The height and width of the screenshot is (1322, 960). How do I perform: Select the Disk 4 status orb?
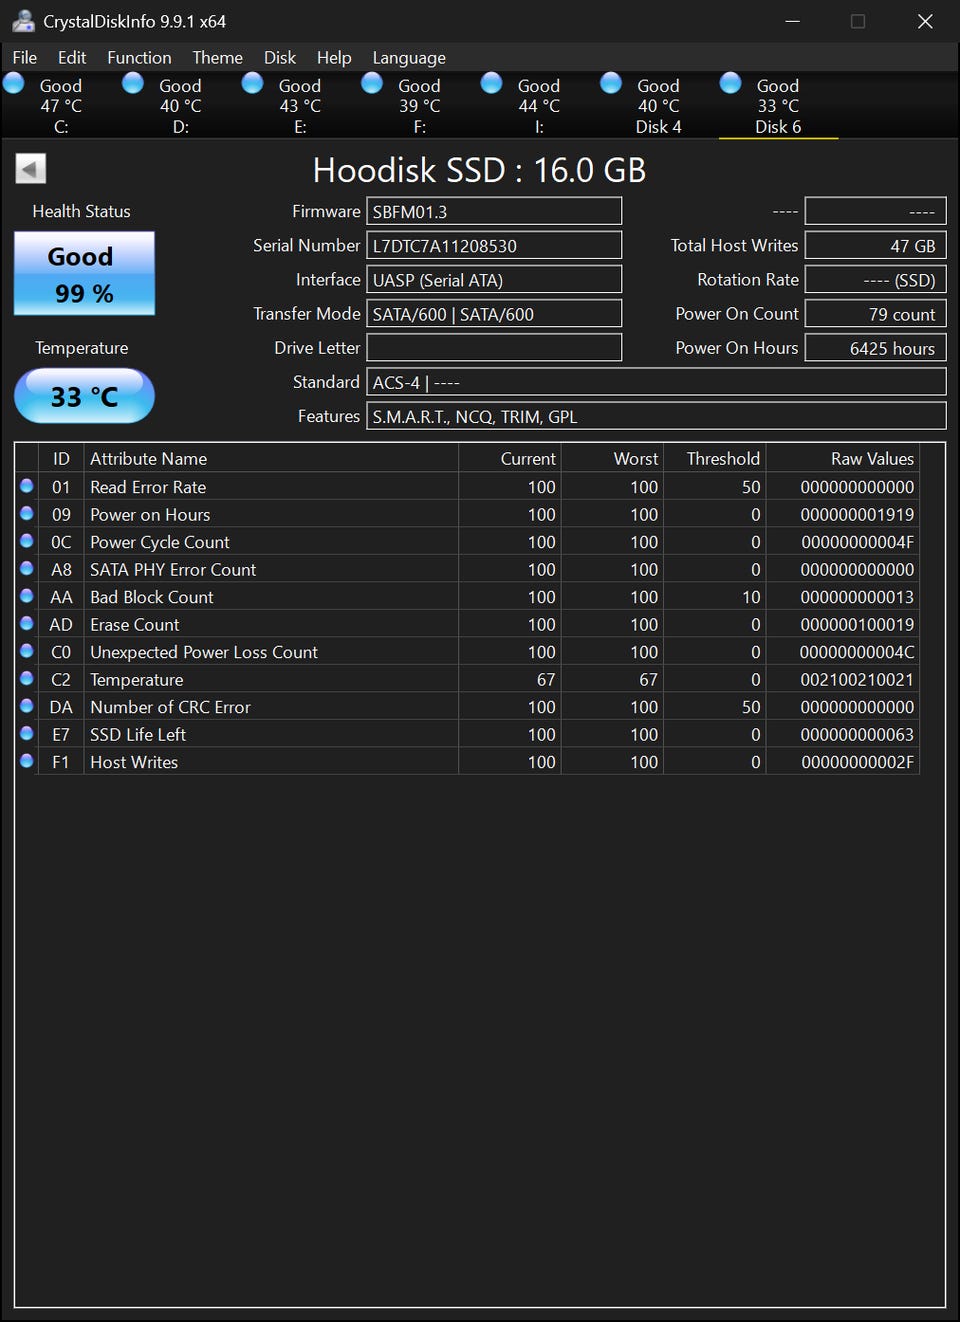611,83
